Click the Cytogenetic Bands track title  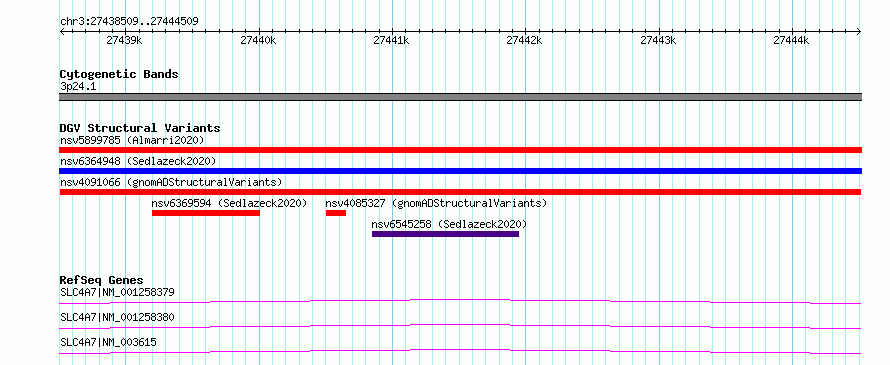119,74
